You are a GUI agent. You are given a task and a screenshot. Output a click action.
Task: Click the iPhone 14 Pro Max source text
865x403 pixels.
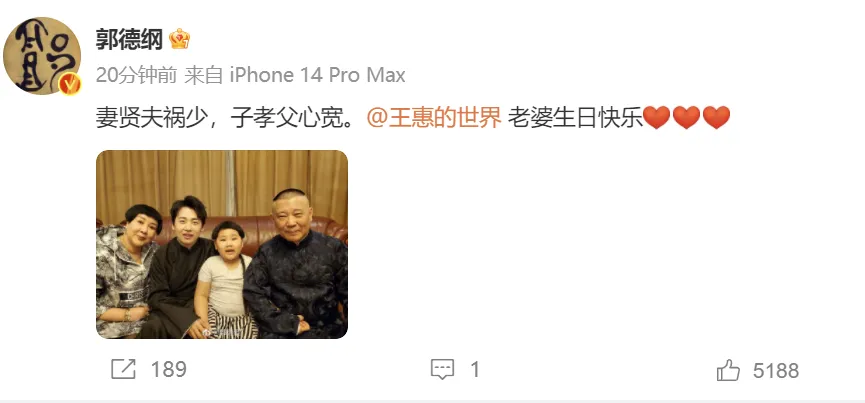[317, 75]
